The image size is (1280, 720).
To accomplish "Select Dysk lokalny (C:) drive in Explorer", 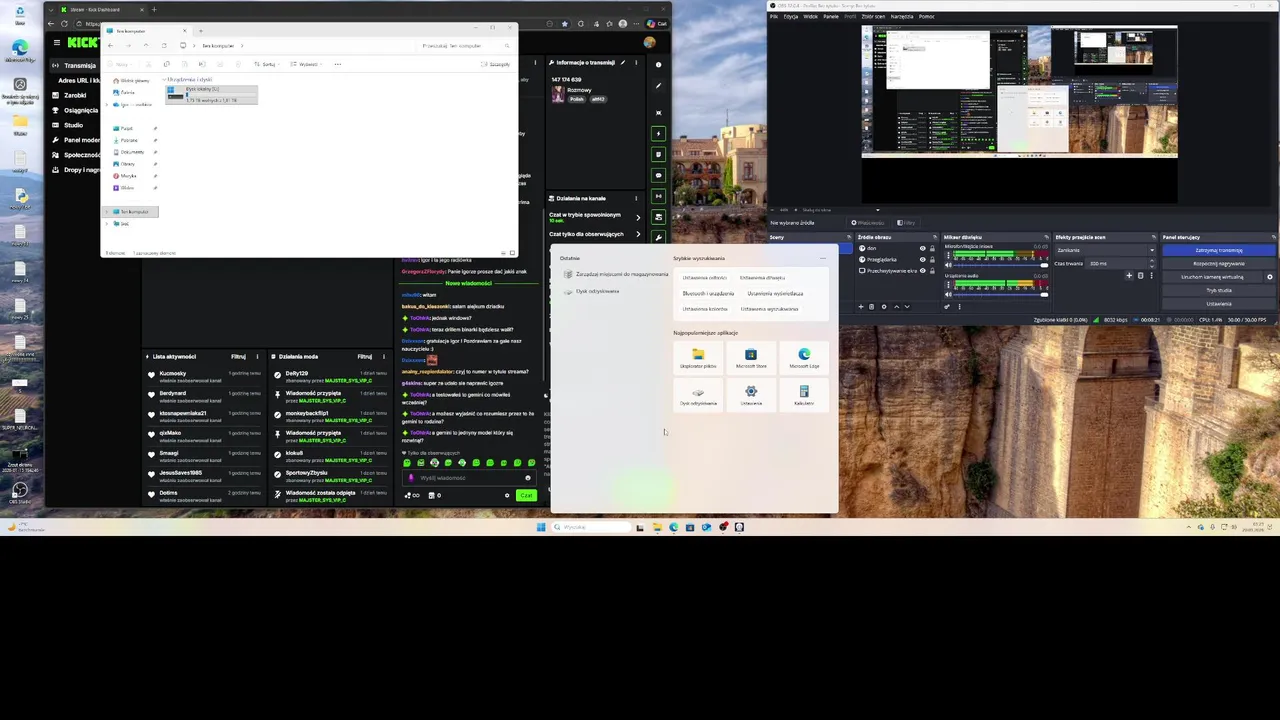I will [211, 95].
